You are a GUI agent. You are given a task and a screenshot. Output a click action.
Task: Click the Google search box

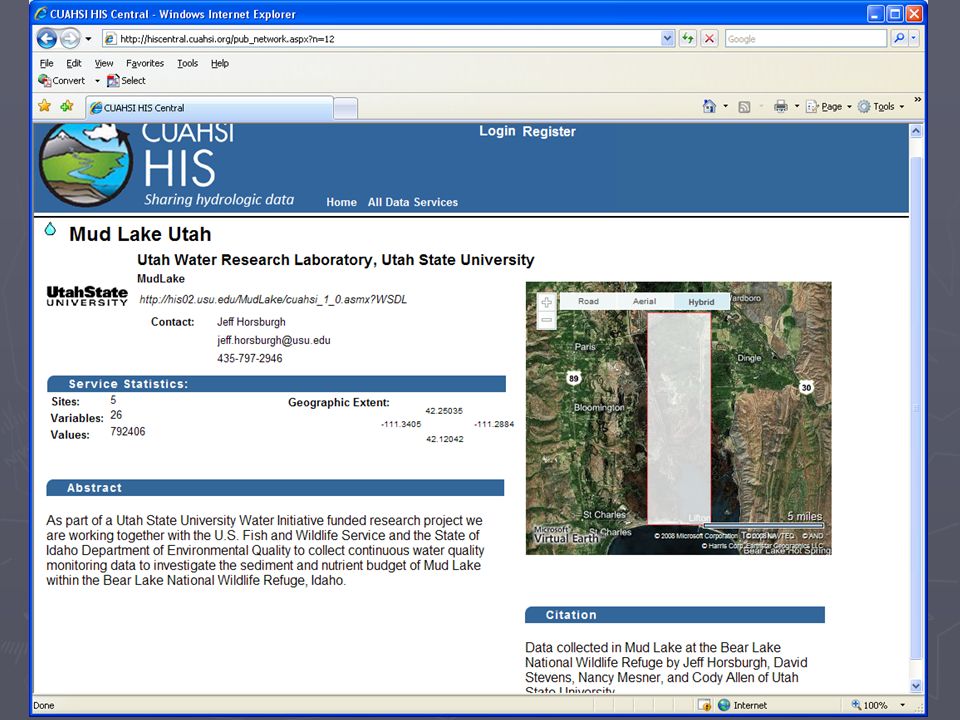tap(805, 39)
